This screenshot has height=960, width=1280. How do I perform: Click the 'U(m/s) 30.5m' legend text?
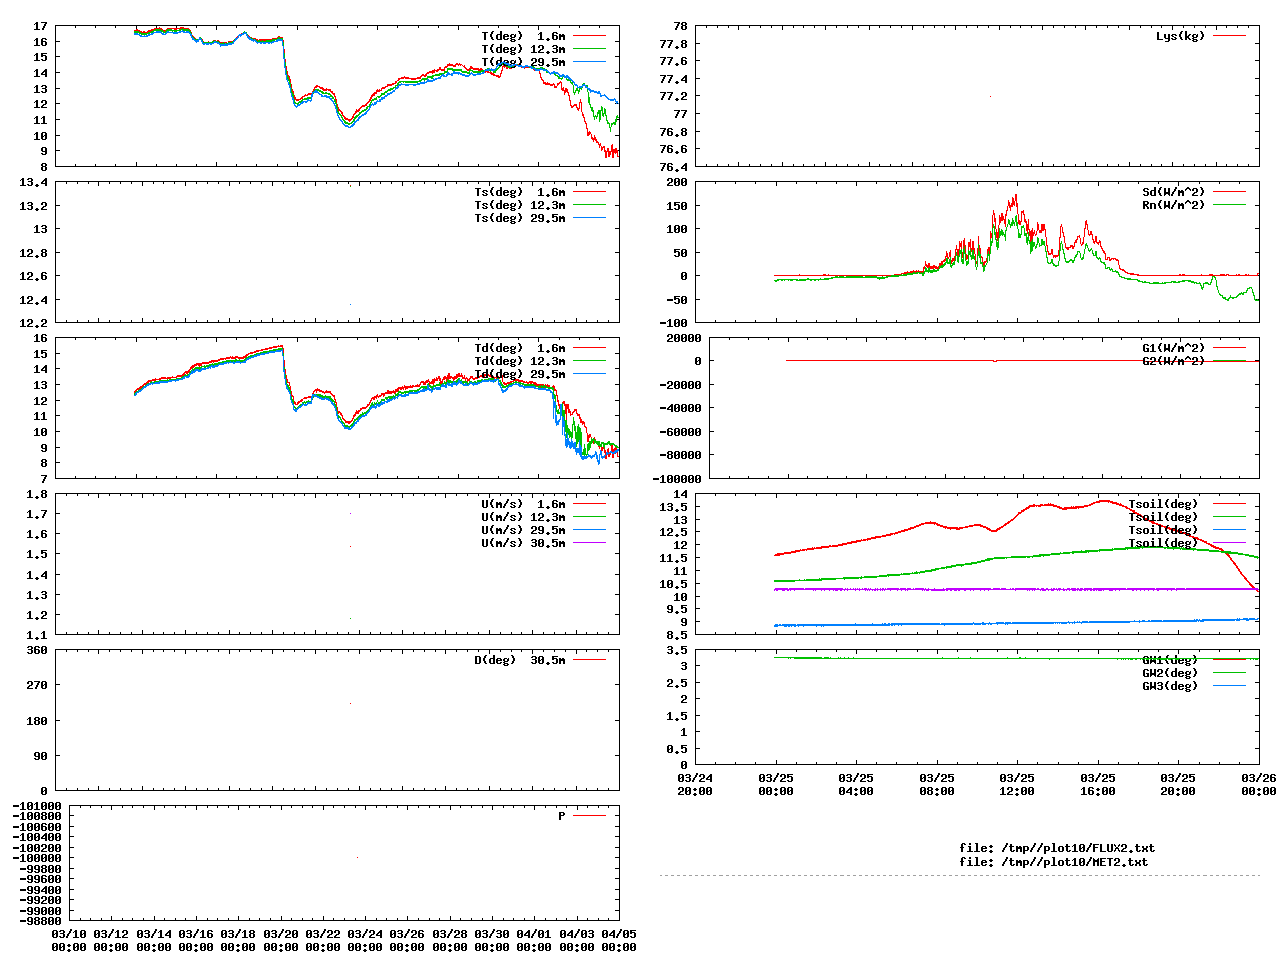(523, 543)
